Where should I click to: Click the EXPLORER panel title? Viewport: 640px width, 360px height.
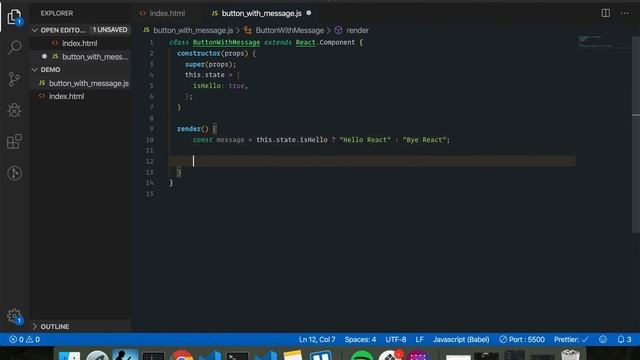point(57,13)
